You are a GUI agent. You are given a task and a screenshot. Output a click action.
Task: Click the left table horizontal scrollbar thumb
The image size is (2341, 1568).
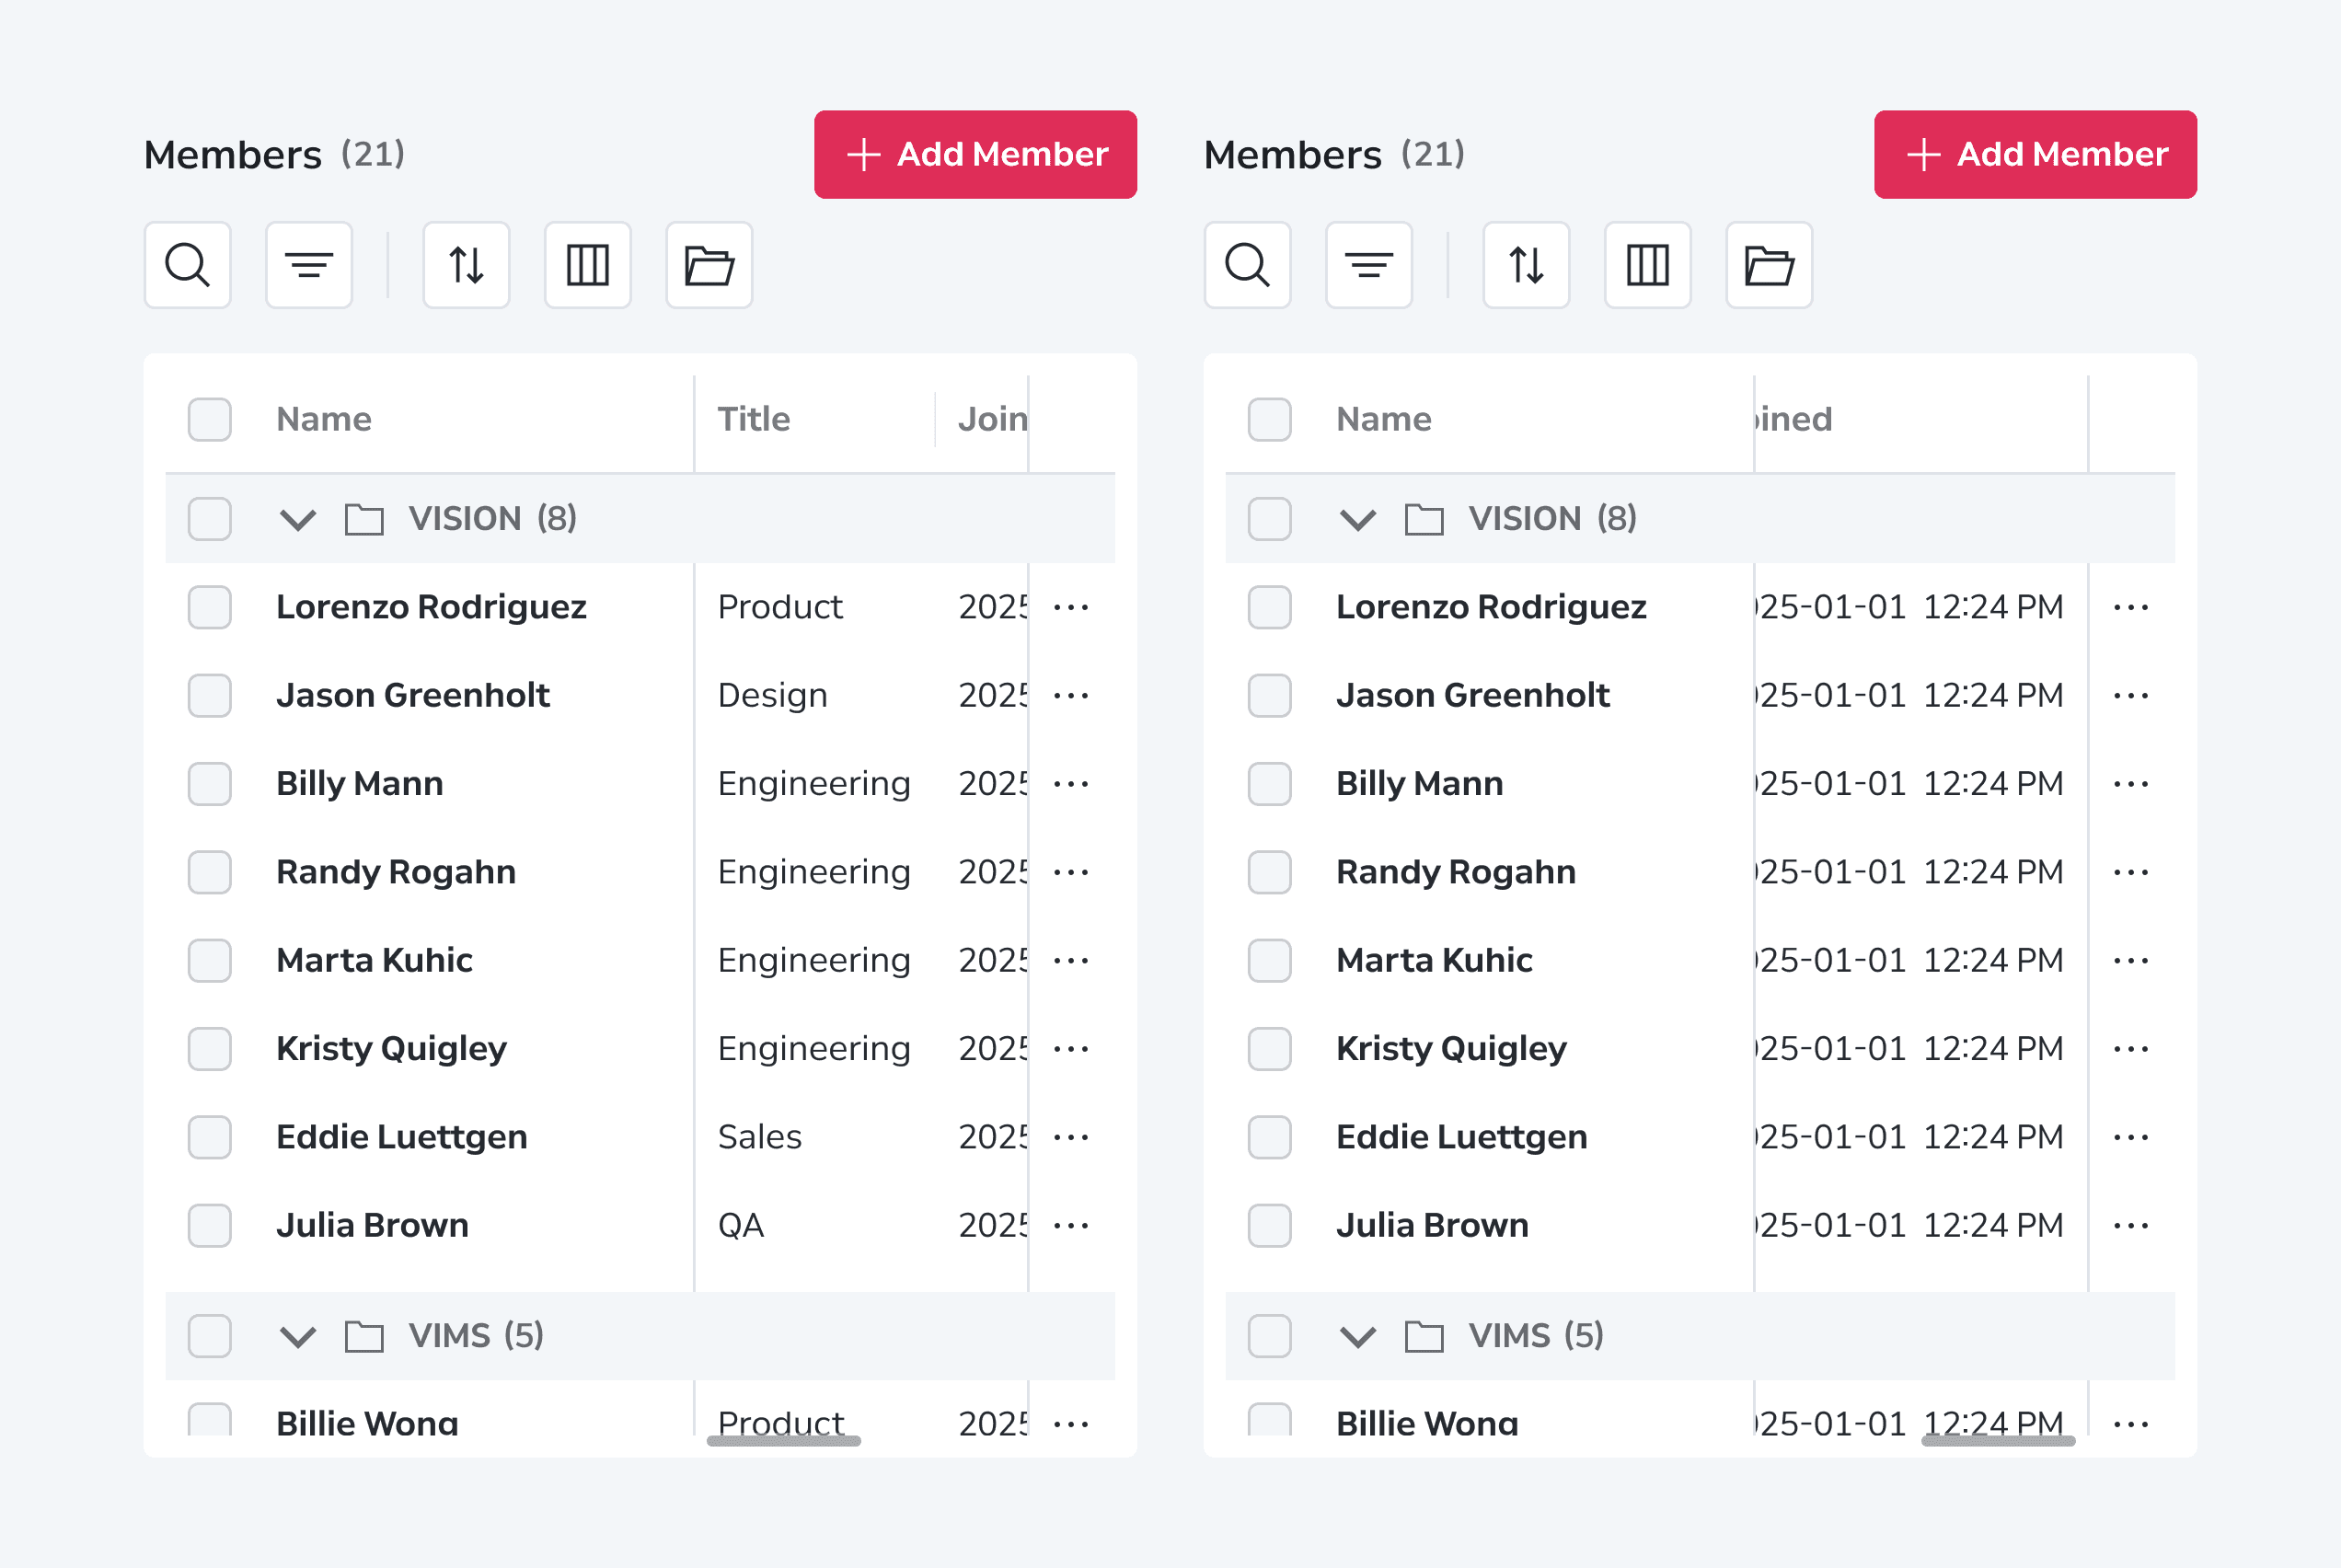click(x=784, y=1441)
